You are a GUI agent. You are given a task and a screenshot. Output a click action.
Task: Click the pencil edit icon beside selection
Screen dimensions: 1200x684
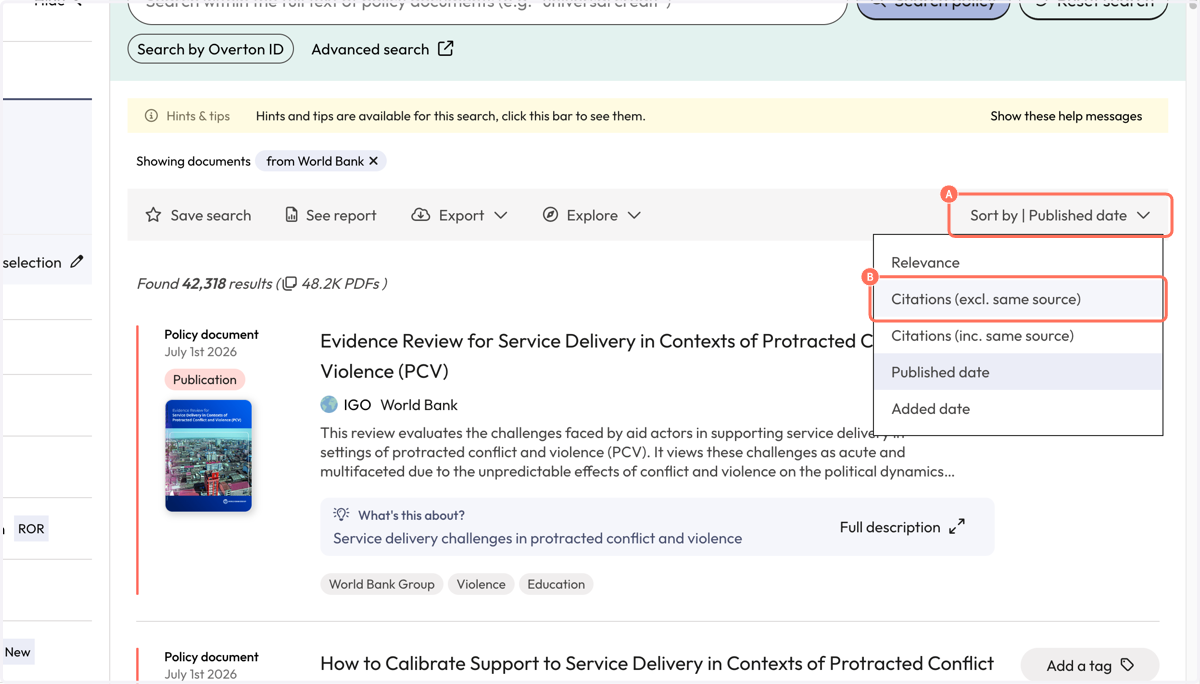click(x=77, y=262)
